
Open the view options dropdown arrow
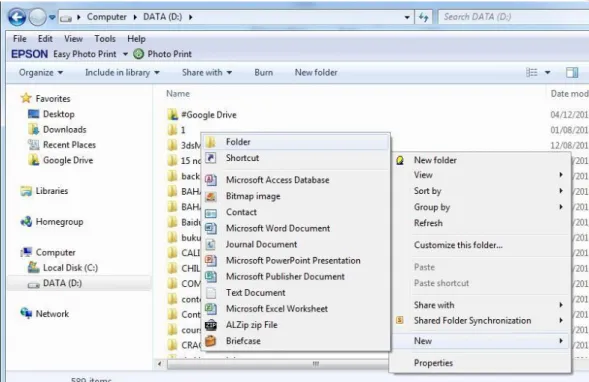click(x=548, y=72)
